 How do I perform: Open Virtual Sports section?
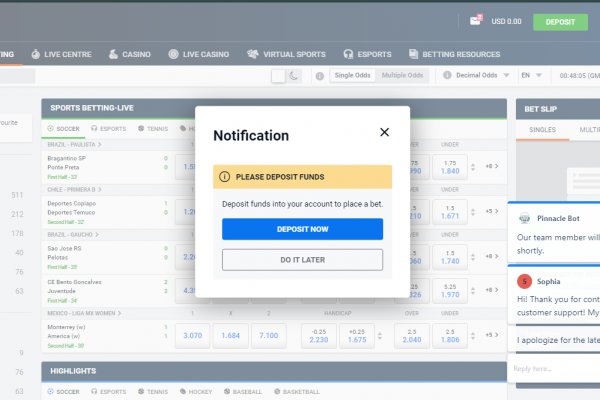287,54
